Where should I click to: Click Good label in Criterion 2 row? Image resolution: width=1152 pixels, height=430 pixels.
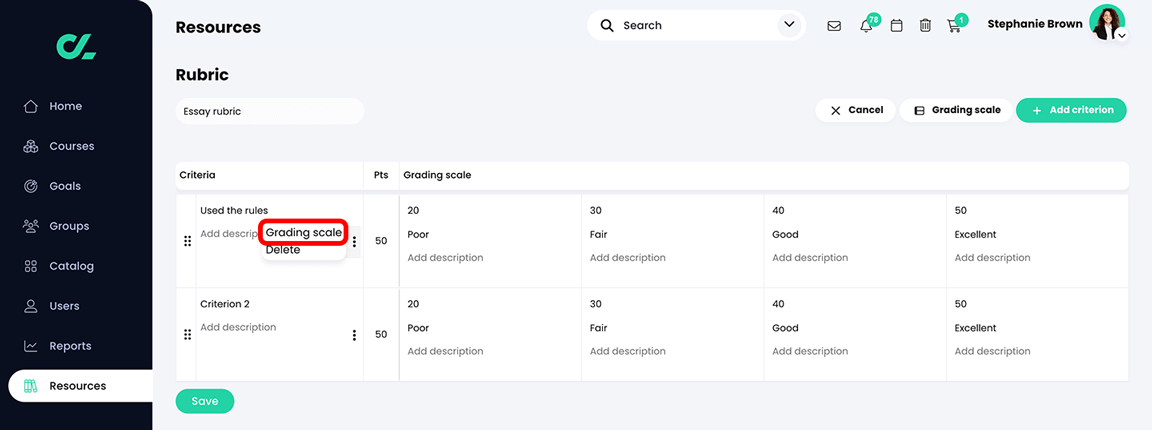pyautogui.click(x=785, y=328)
